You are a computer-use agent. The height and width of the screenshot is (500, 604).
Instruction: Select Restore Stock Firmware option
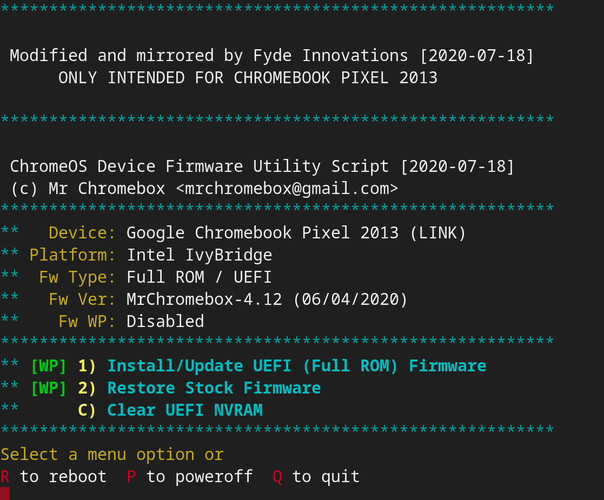[214, 388]
